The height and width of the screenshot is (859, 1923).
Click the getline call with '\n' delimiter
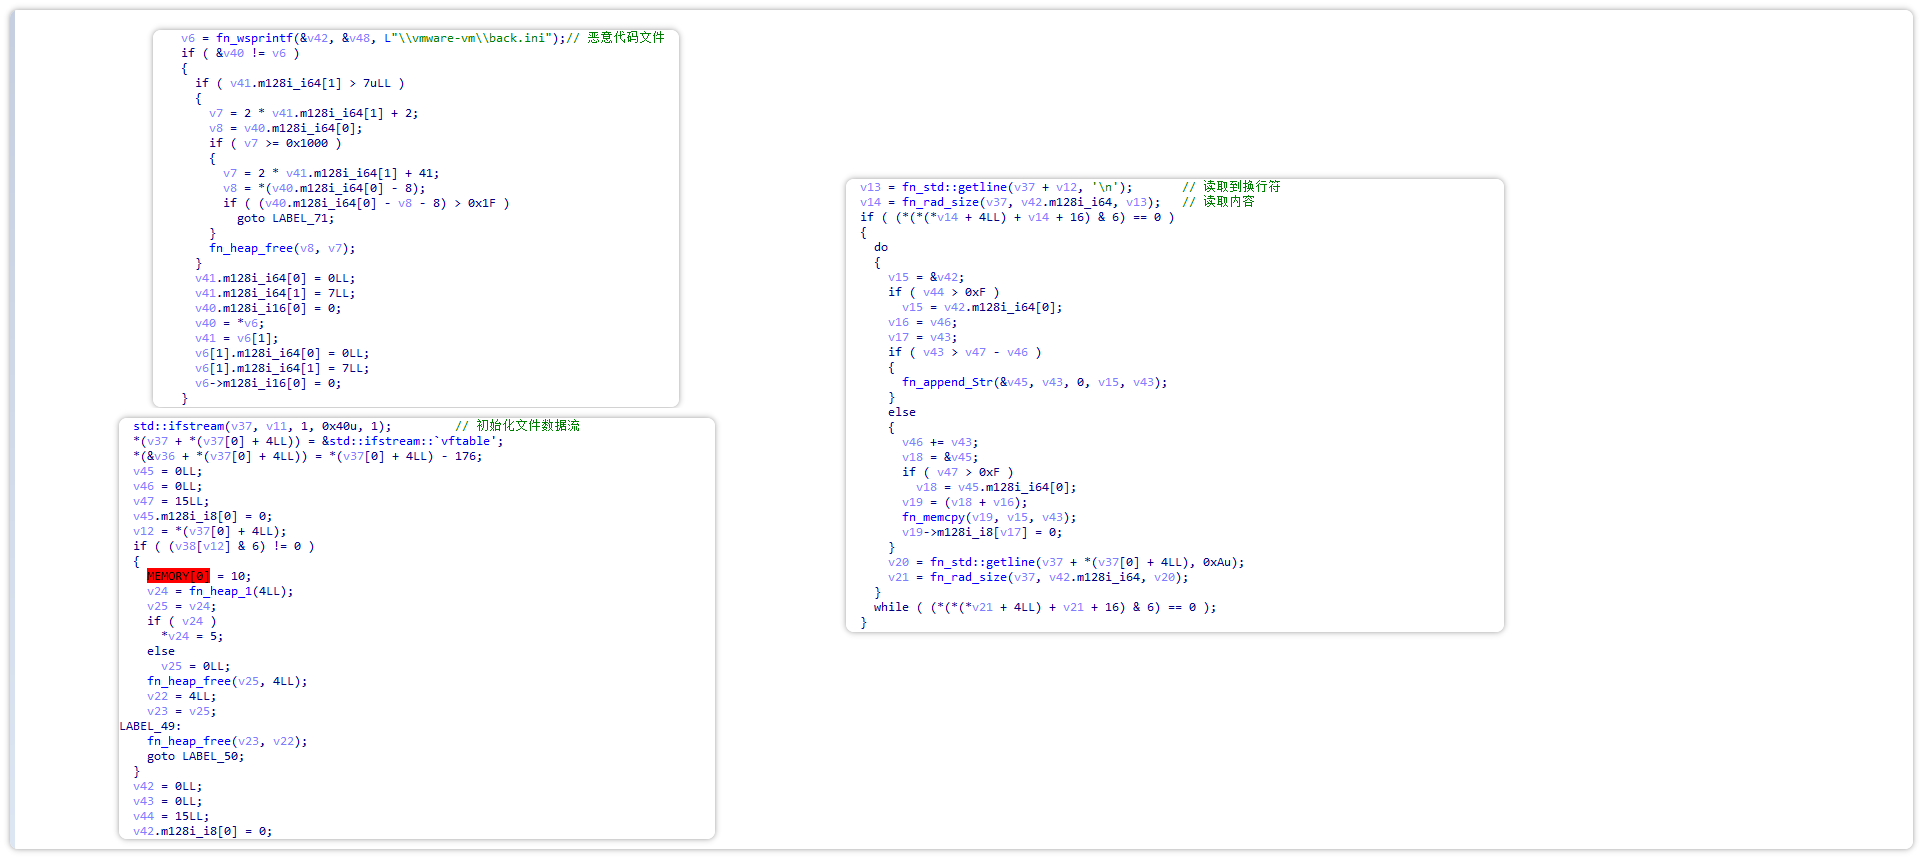[x=1016, y=187]
